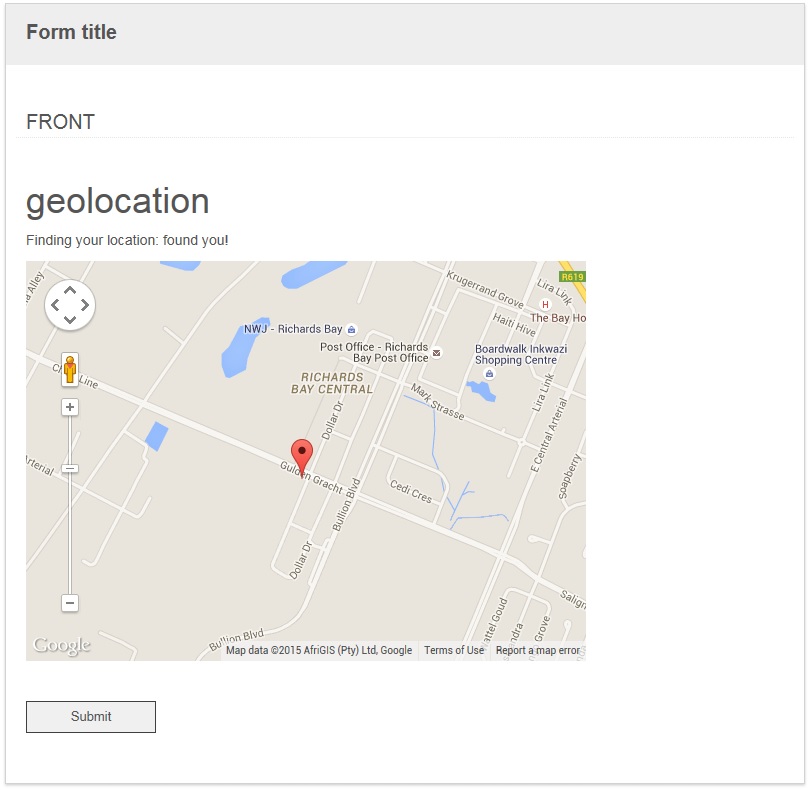This screenshot has width=808, height=790.
Task: Click the R619 road shield
Action: click(572, 277)
